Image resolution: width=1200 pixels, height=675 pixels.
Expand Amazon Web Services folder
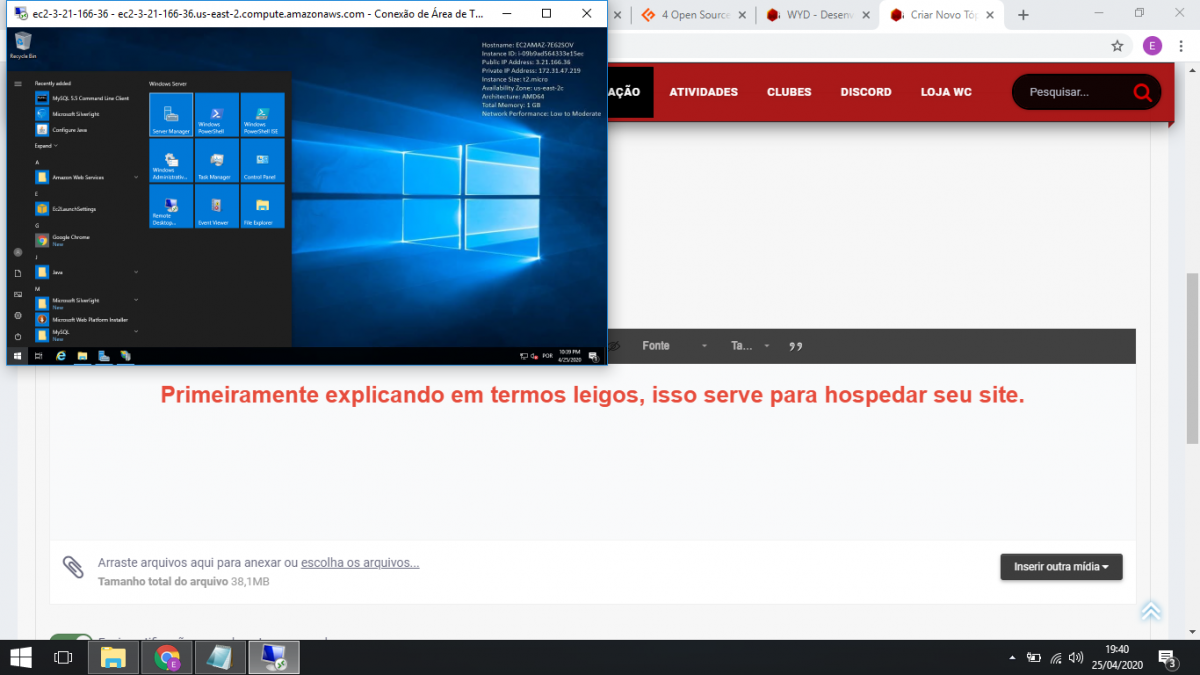coord(87,177)
